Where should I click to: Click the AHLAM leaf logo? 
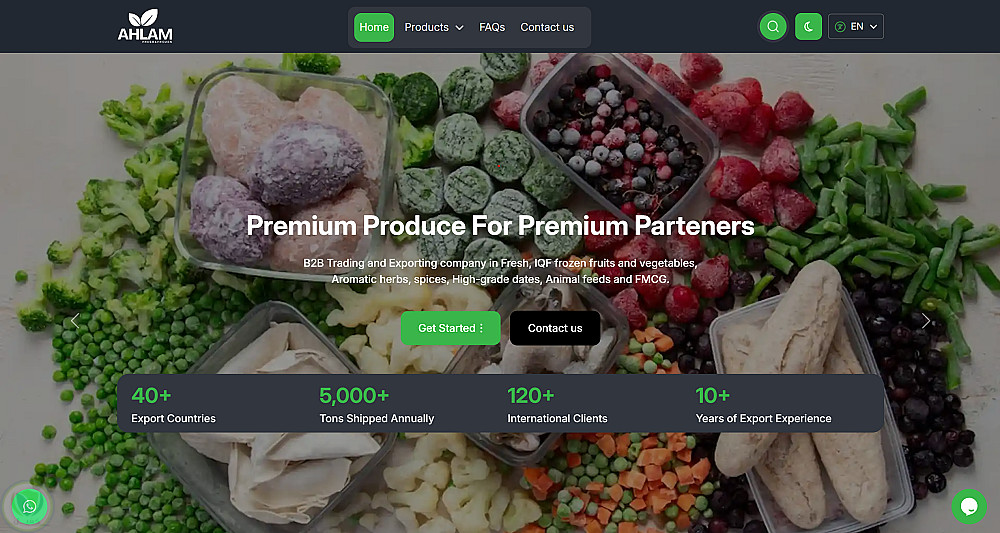[x=138, y=26]
